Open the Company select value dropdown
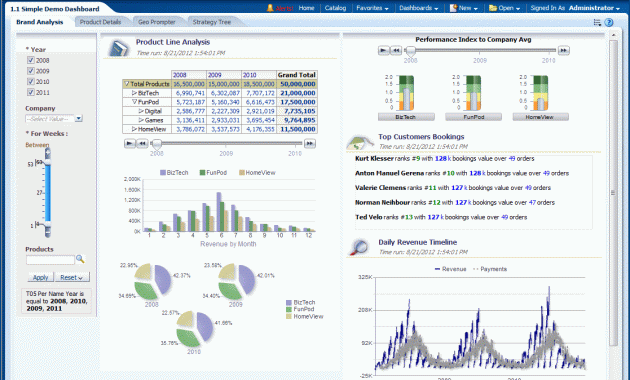This screenshot has width=630, height=380. (x=79, y=118)
